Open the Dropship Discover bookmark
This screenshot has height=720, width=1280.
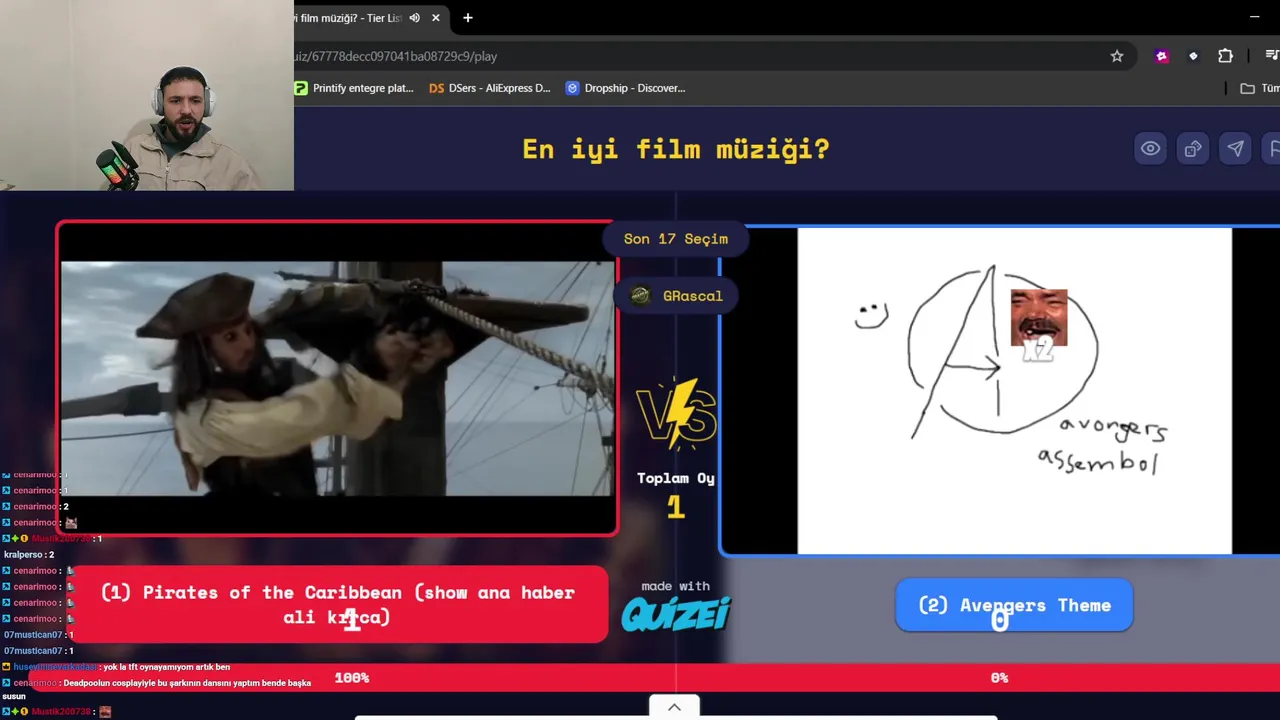tap(625, 88)
